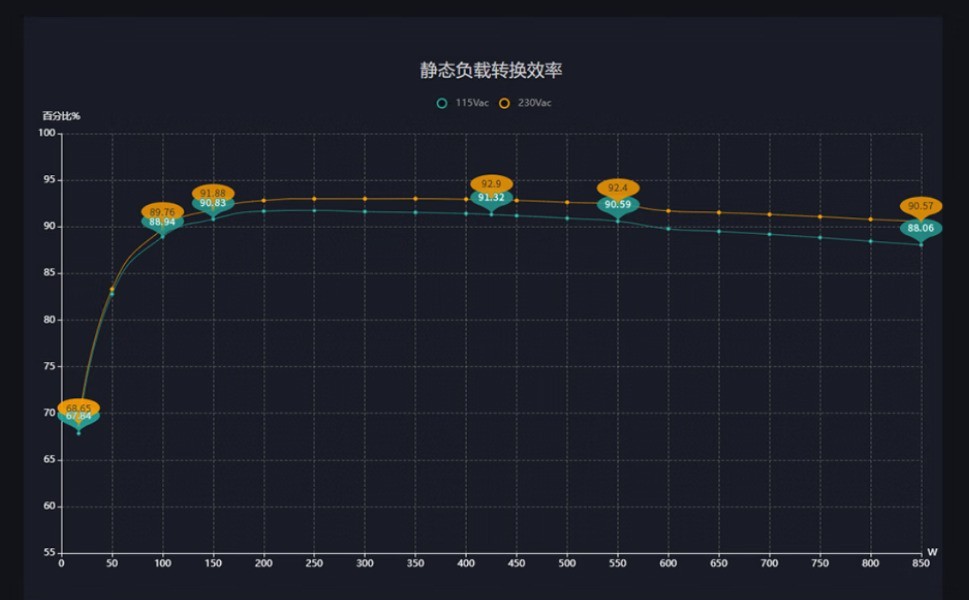The width and height of the screenshot is (969, 600).
Task: Select the 90.57 orange bubble at 850W
Action: coord(921,205)
